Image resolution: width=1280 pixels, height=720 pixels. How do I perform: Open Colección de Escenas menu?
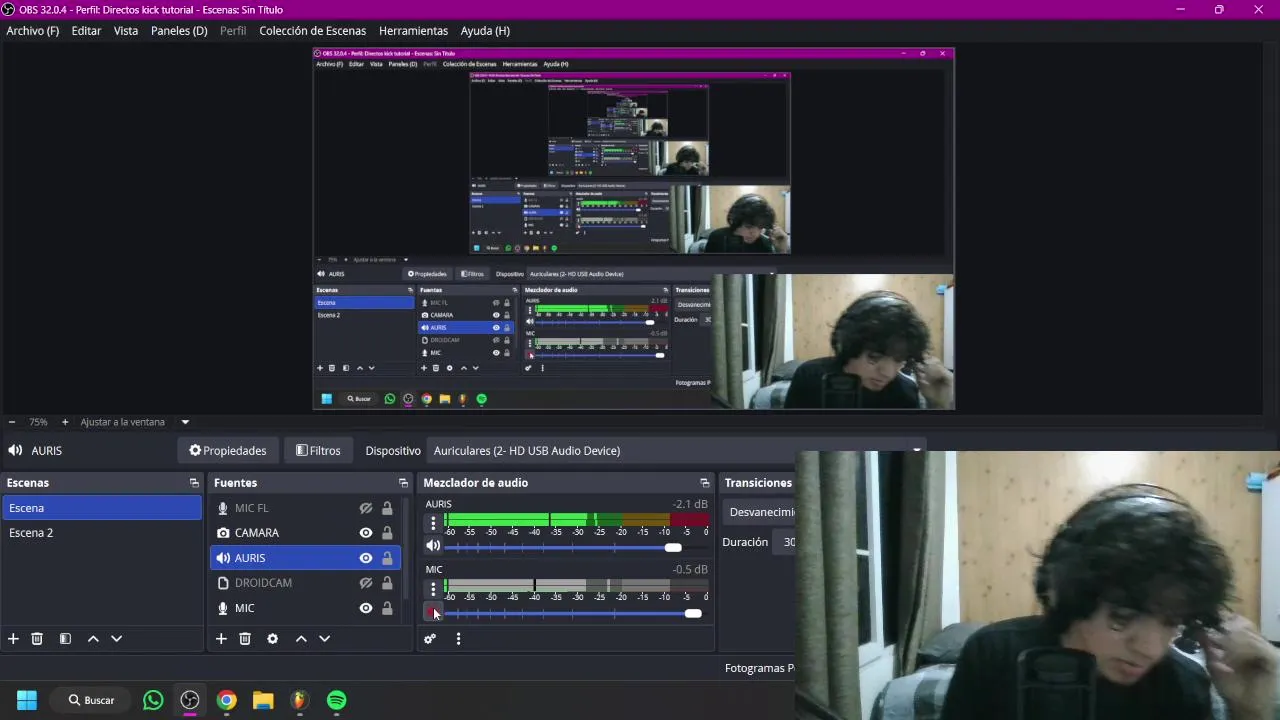click(x=313, y=31)
